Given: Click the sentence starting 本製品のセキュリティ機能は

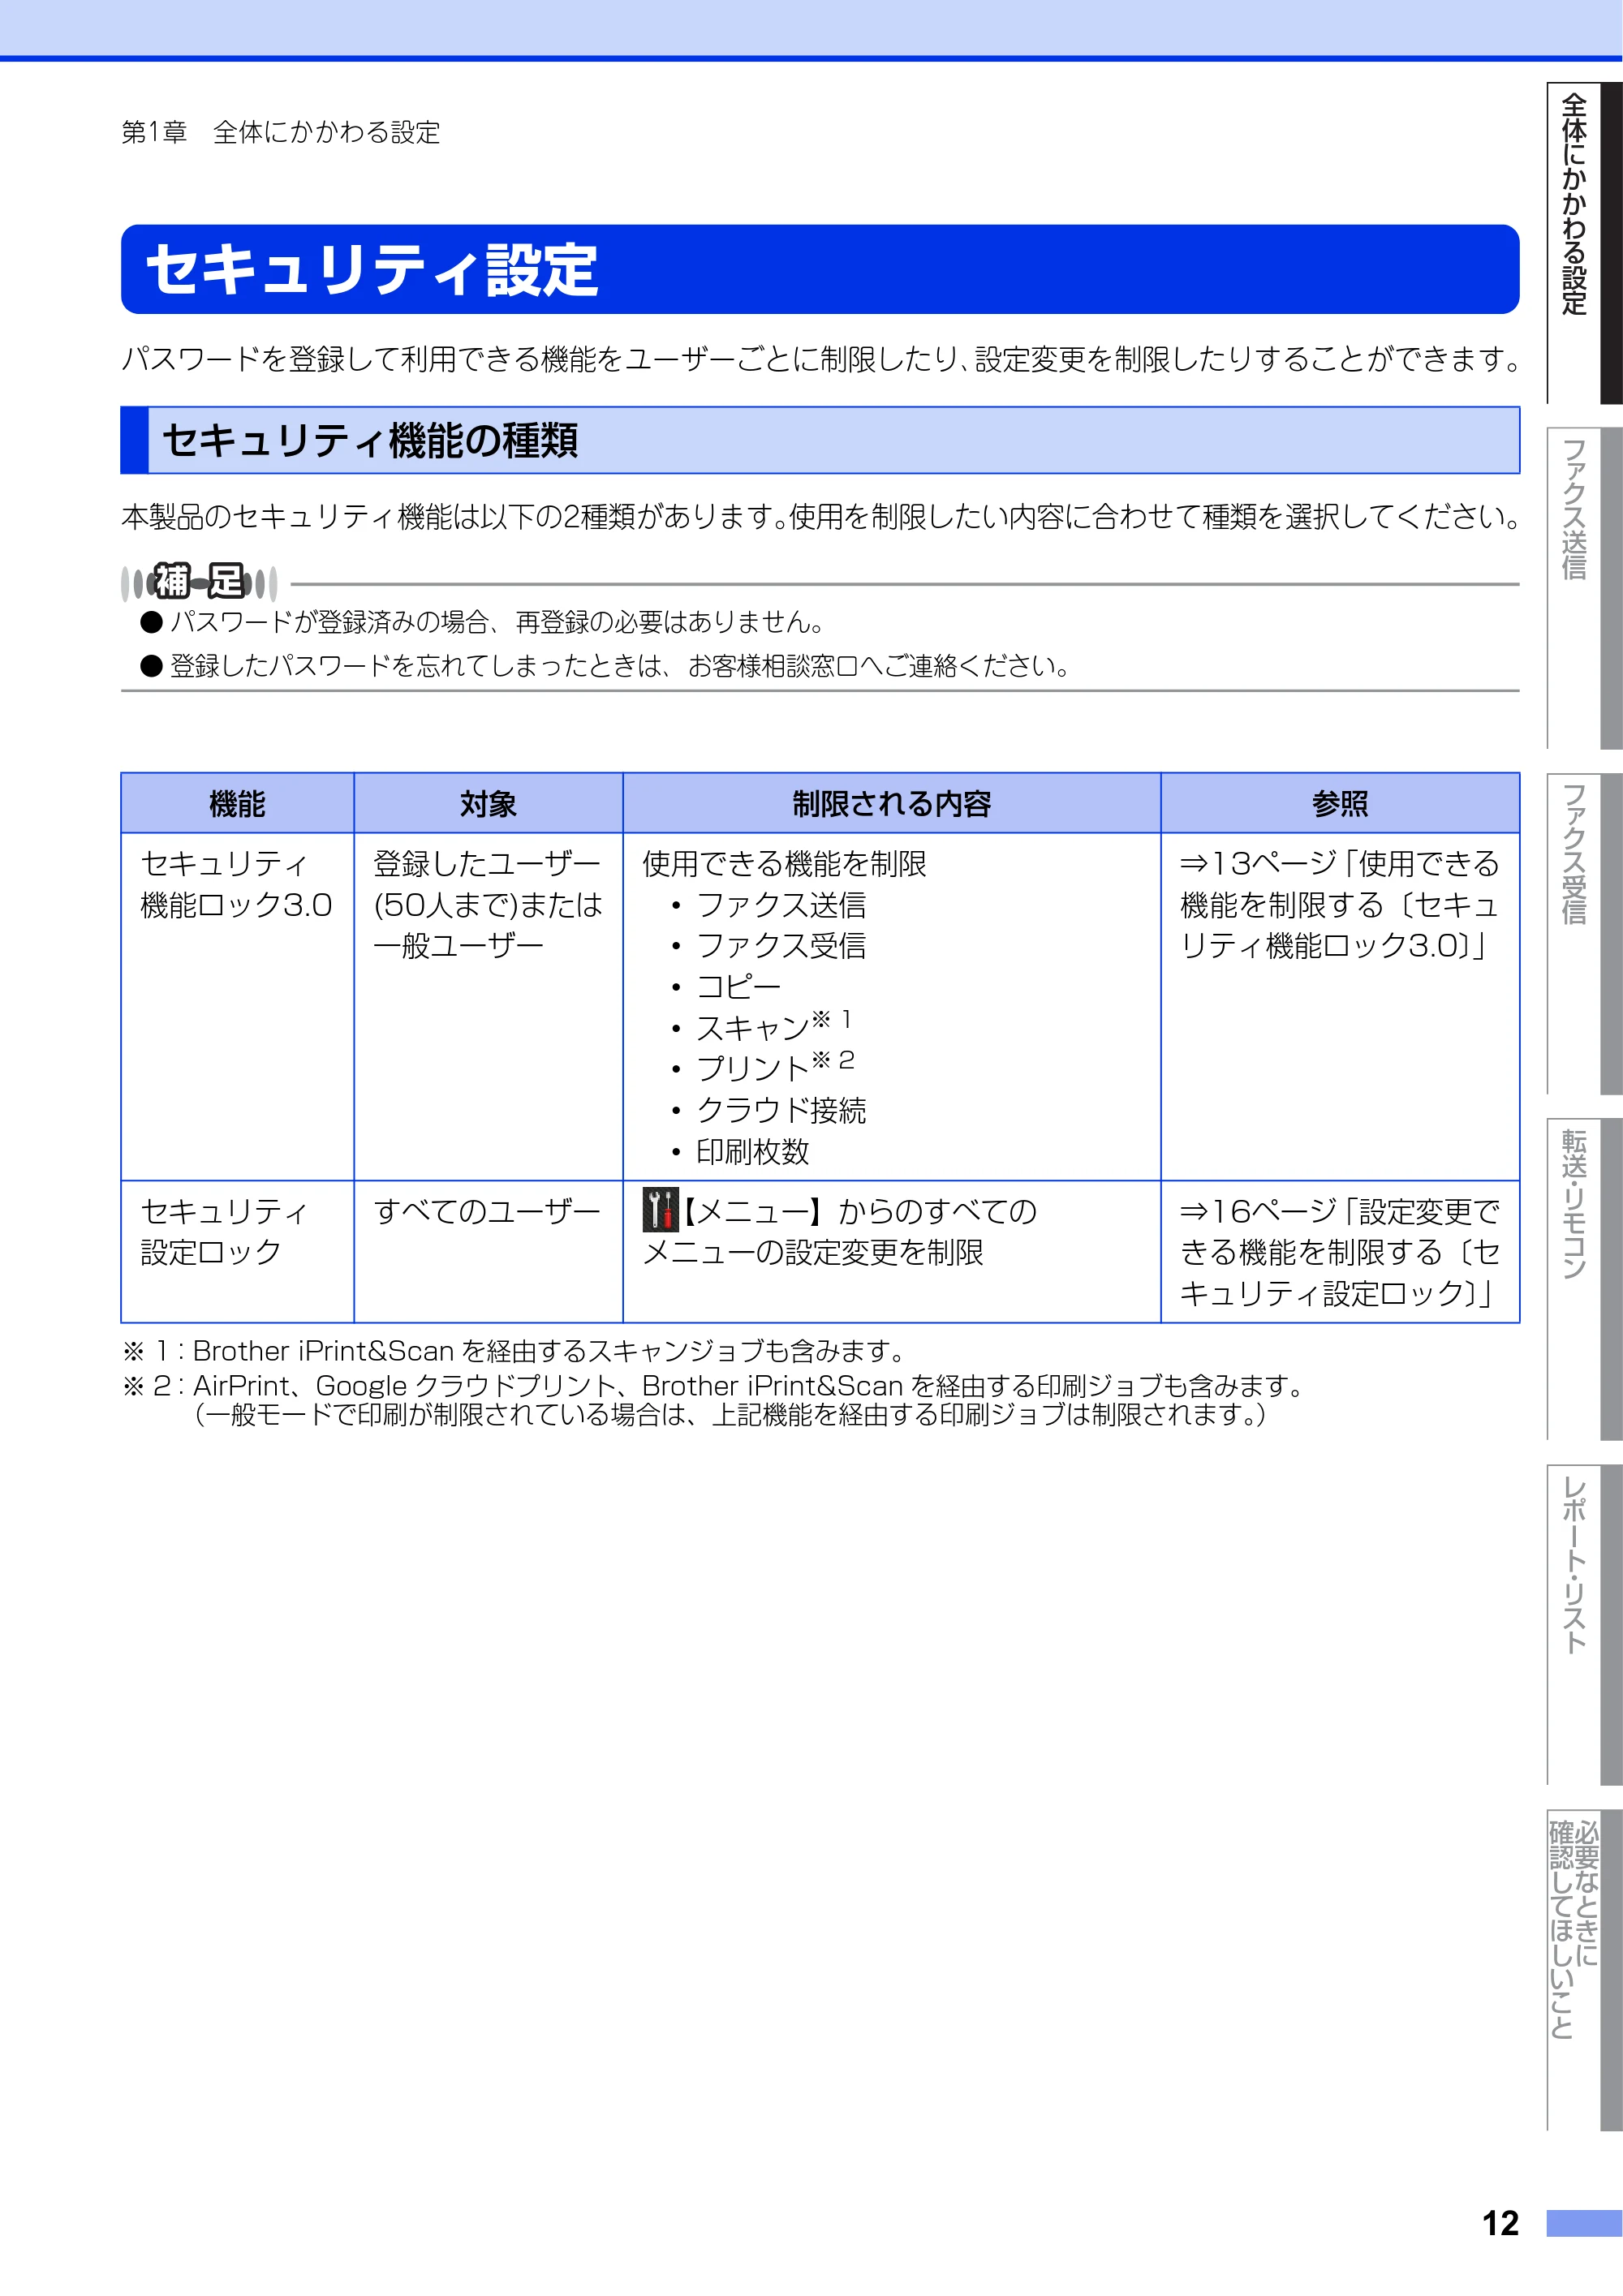Looking at the screenshot, I should pos(820,516).
